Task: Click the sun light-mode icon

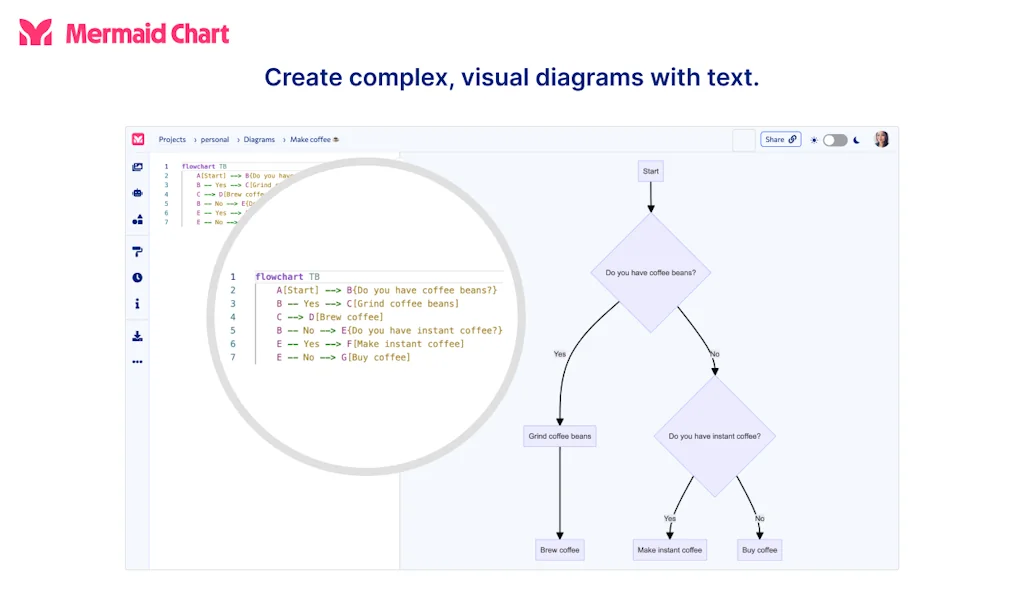Action: (x=814, y=140)
